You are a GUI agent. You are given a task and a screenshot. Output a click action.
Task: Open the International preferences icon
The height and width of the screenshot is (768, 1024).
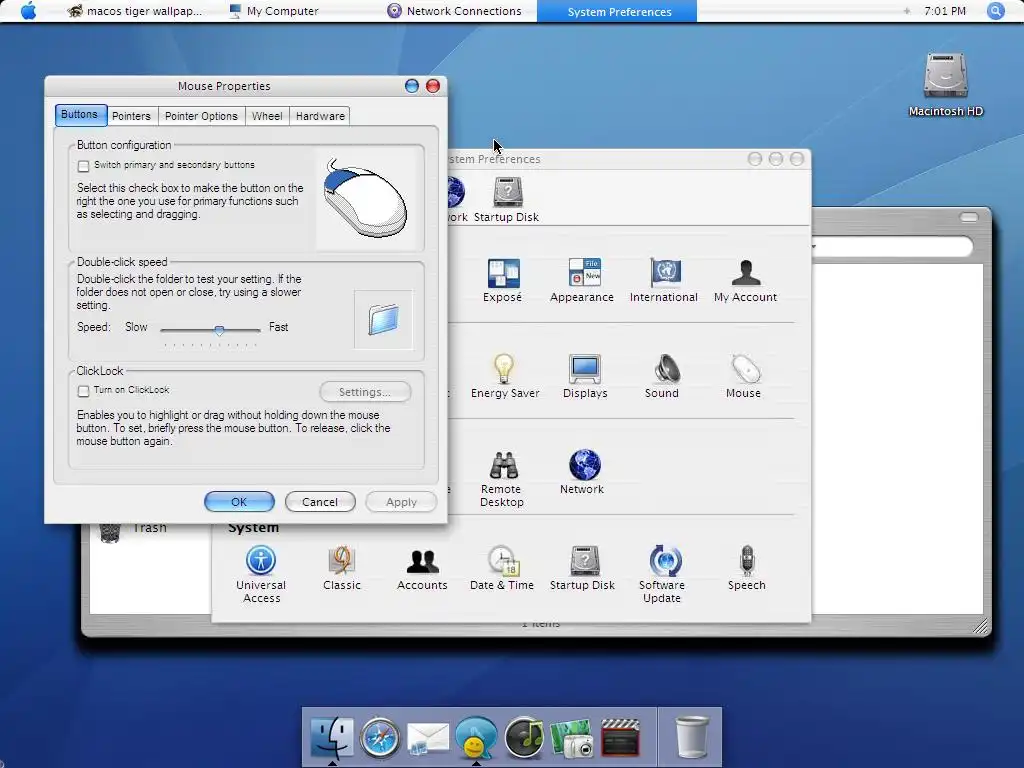coord(664,280)
